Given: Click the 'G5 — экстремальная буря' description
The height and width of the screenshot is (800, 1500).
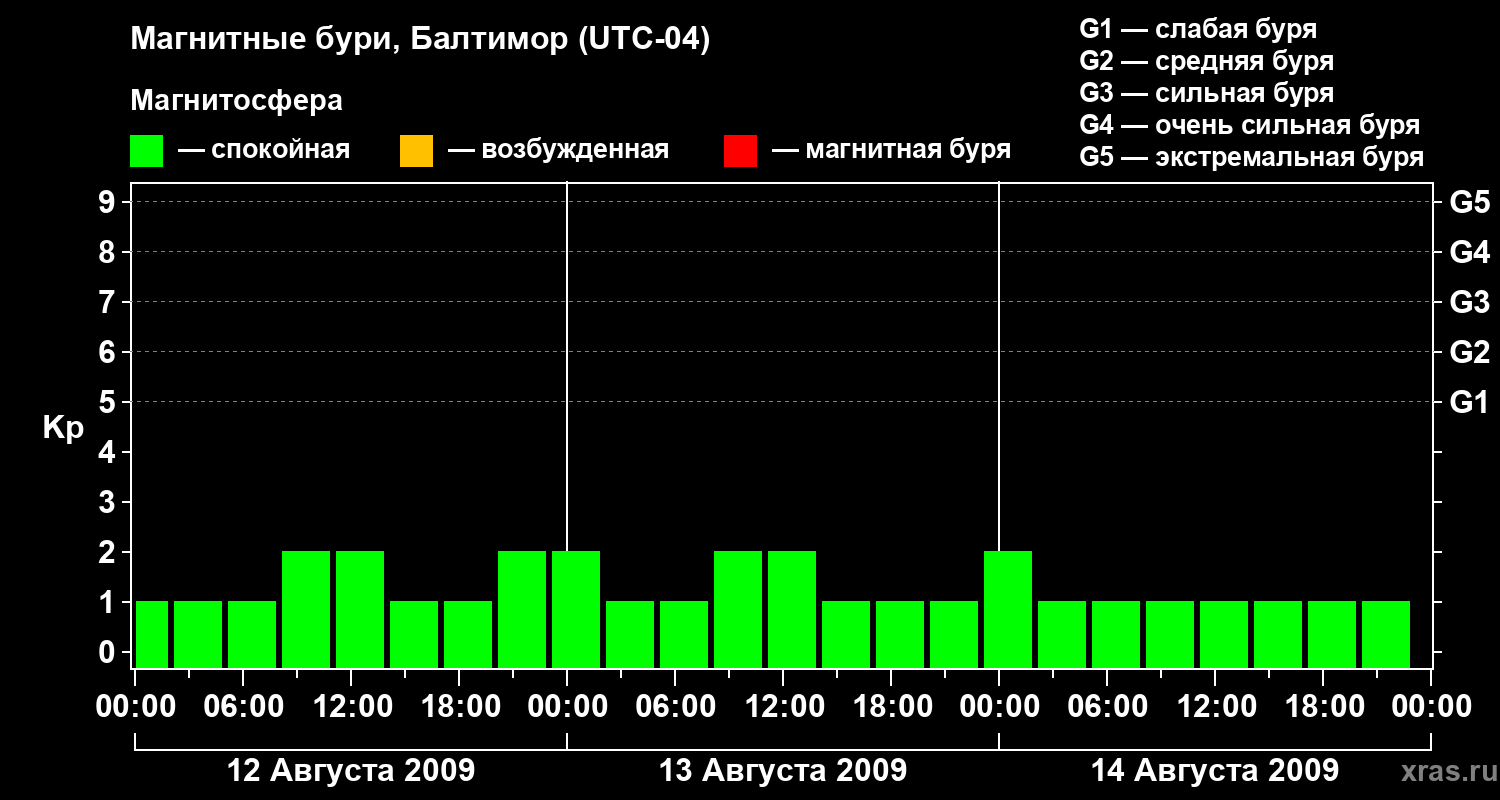Looking at the screenshot, I should (1252, 157).
